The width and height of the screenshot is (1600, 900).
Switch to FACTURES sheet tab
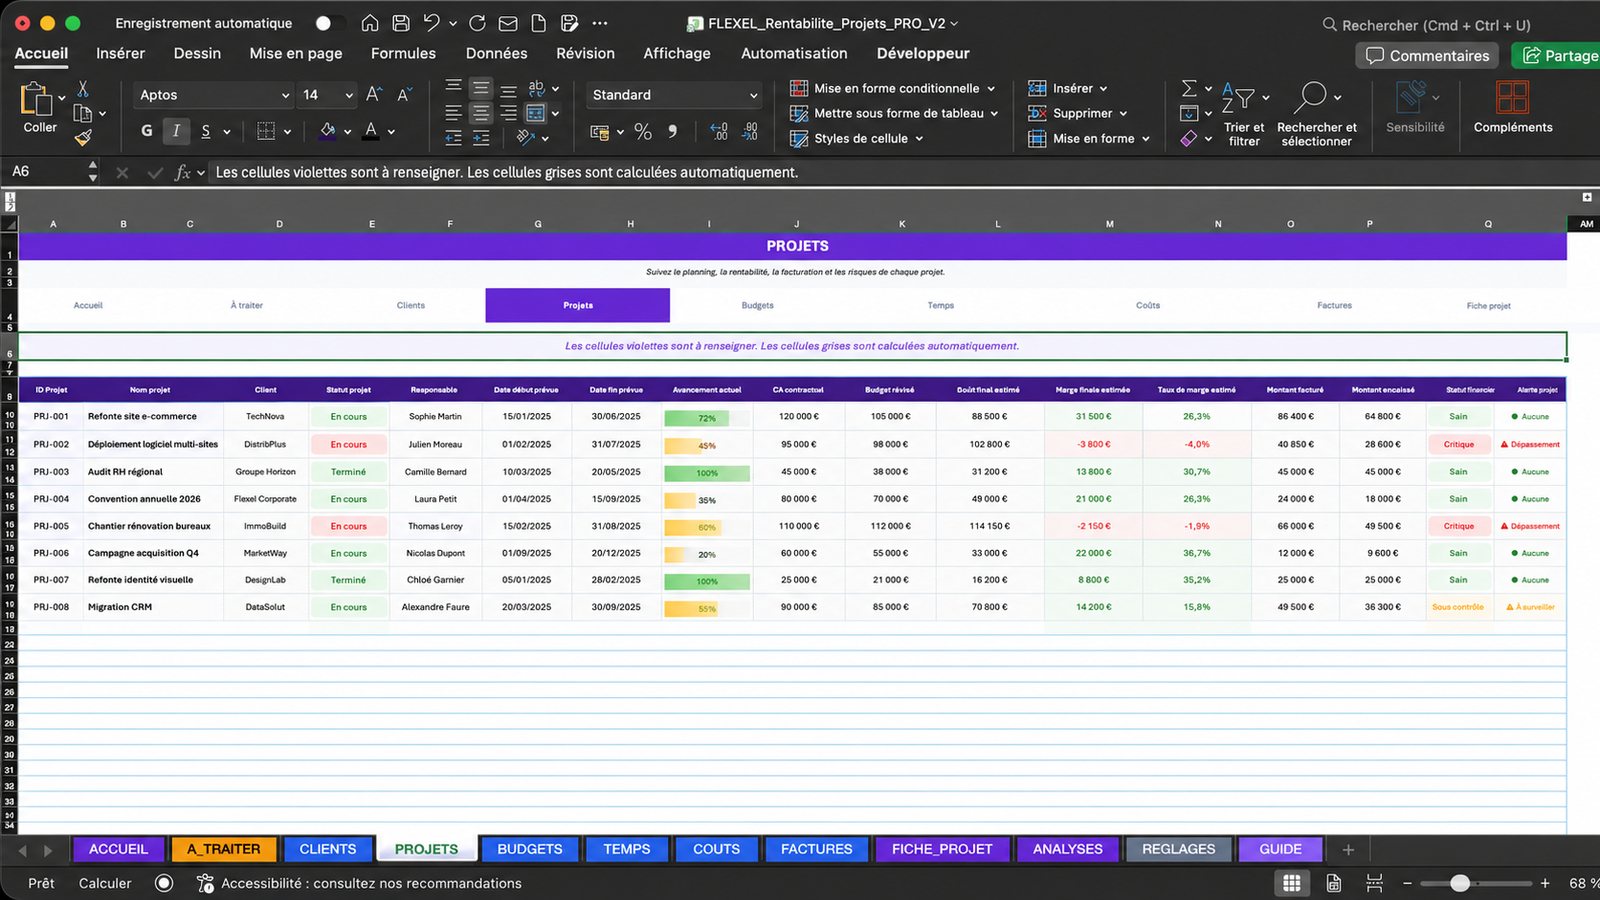click(817, 849)
